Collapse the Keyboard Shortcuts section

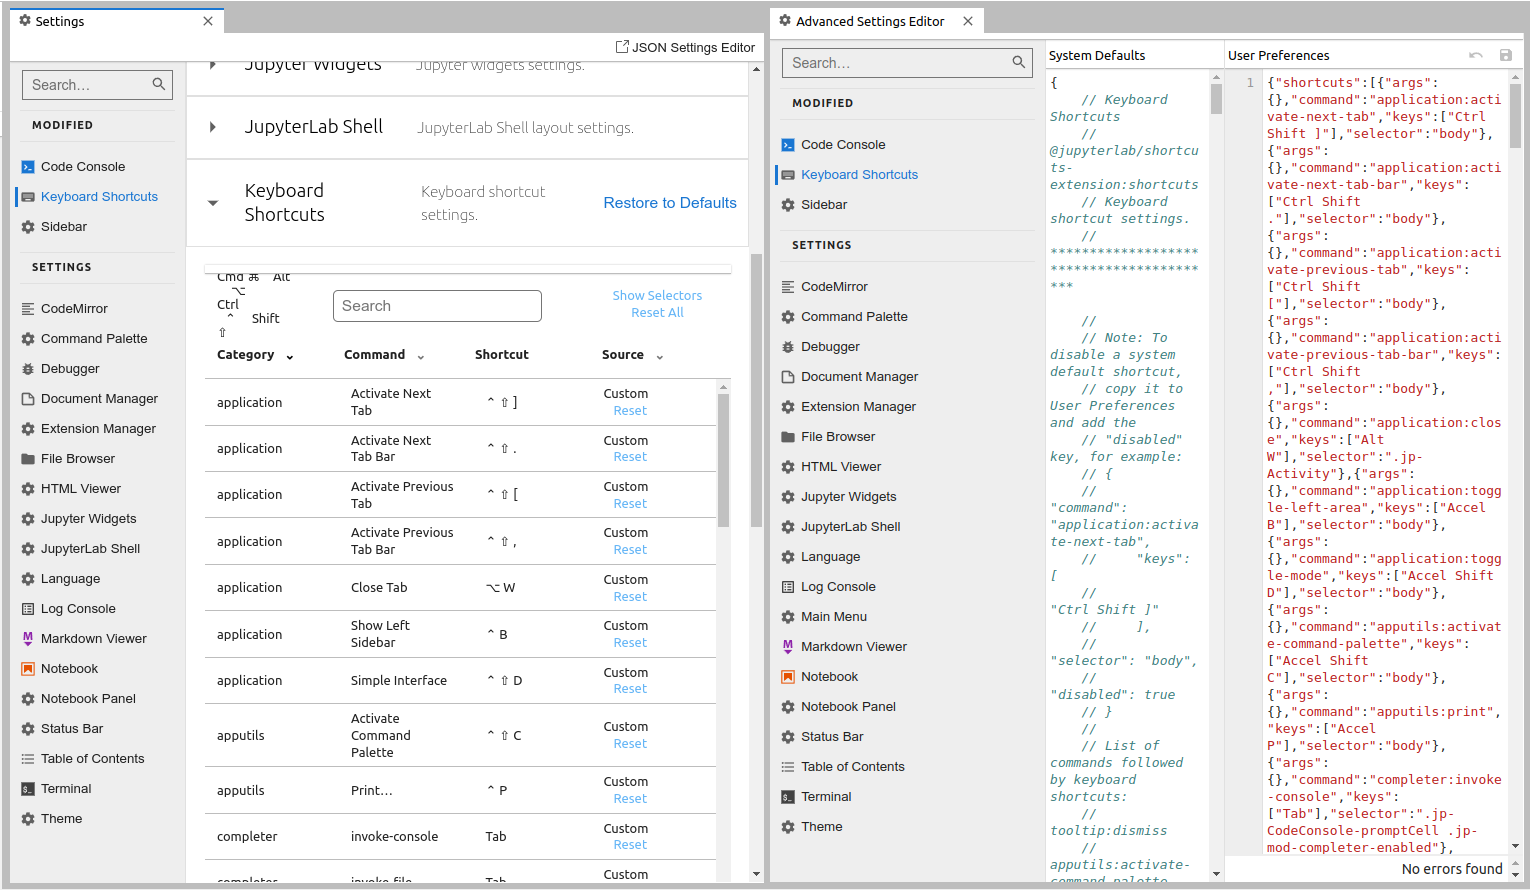tap(212, 202)
